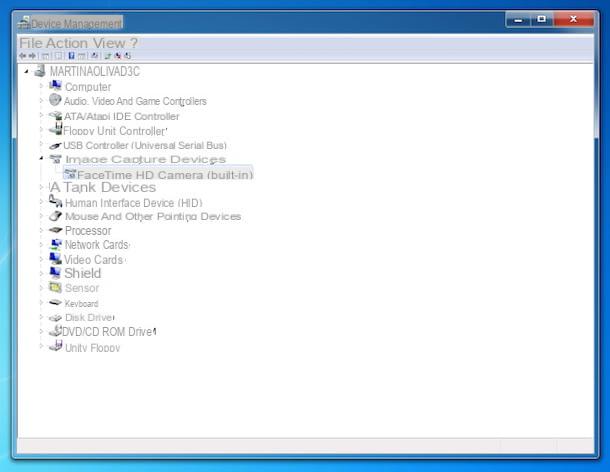610x472 pixels.
Task: Select the FaceTime HD Camera device icon
Action: 70,174
